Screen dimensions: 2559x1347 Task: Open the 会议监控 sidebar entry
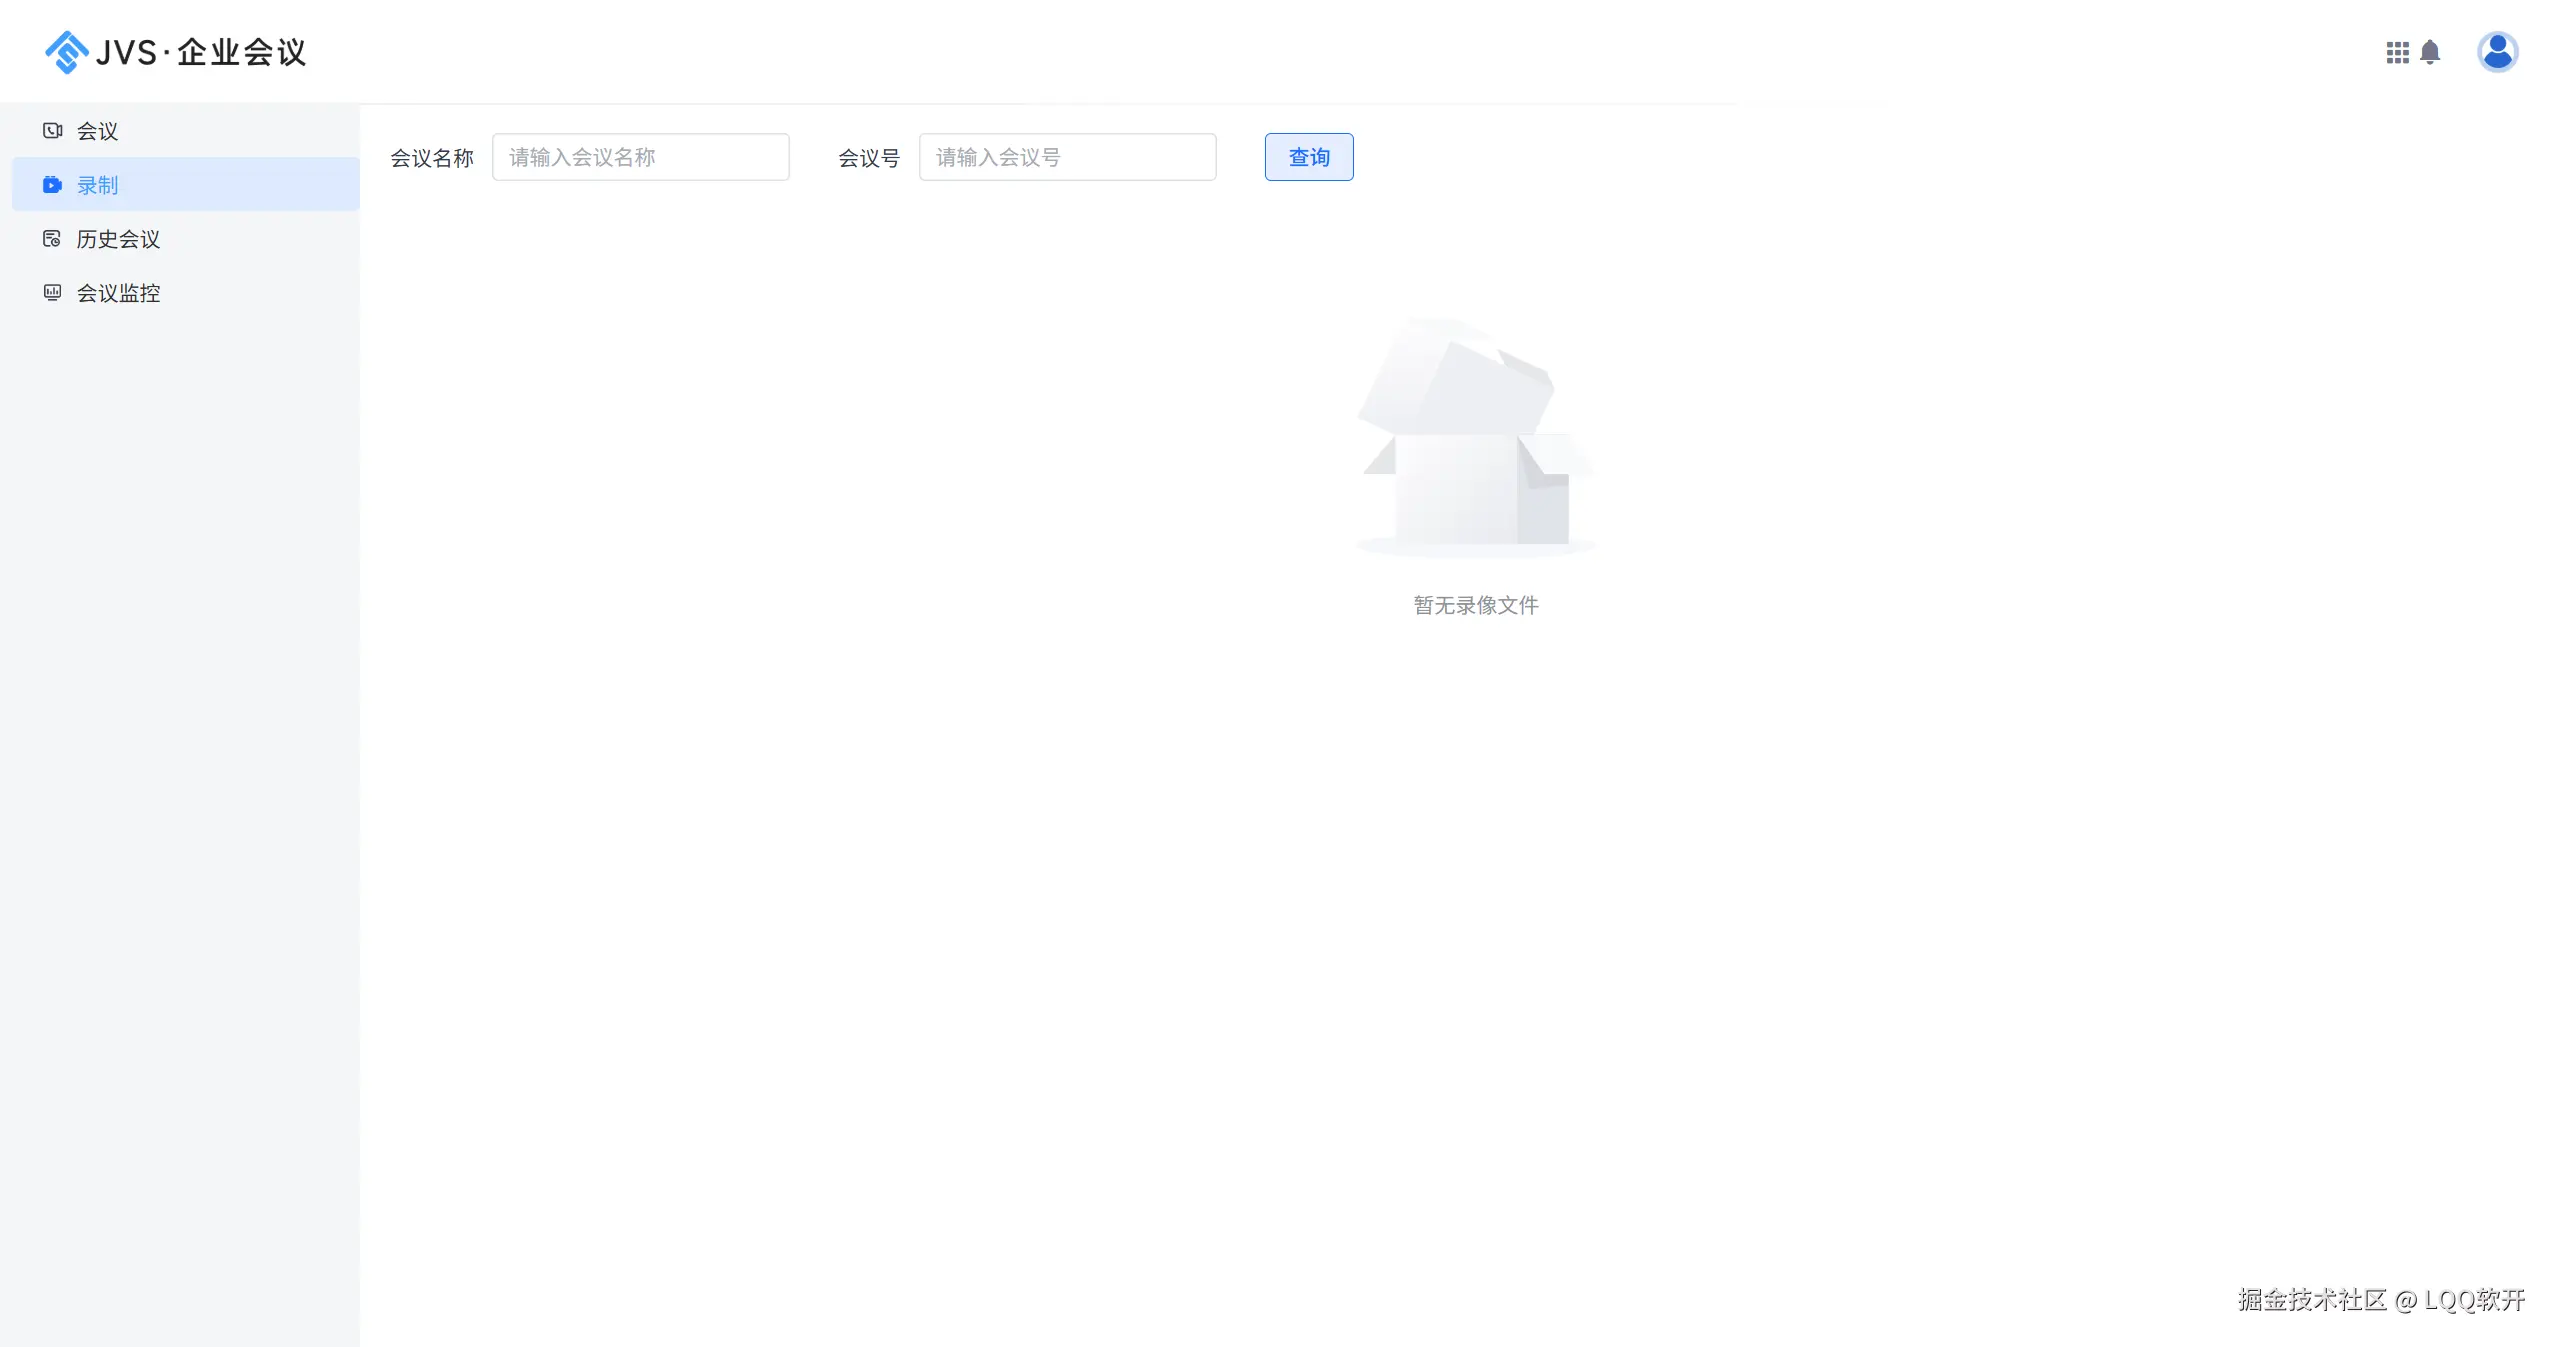(118, 293)
